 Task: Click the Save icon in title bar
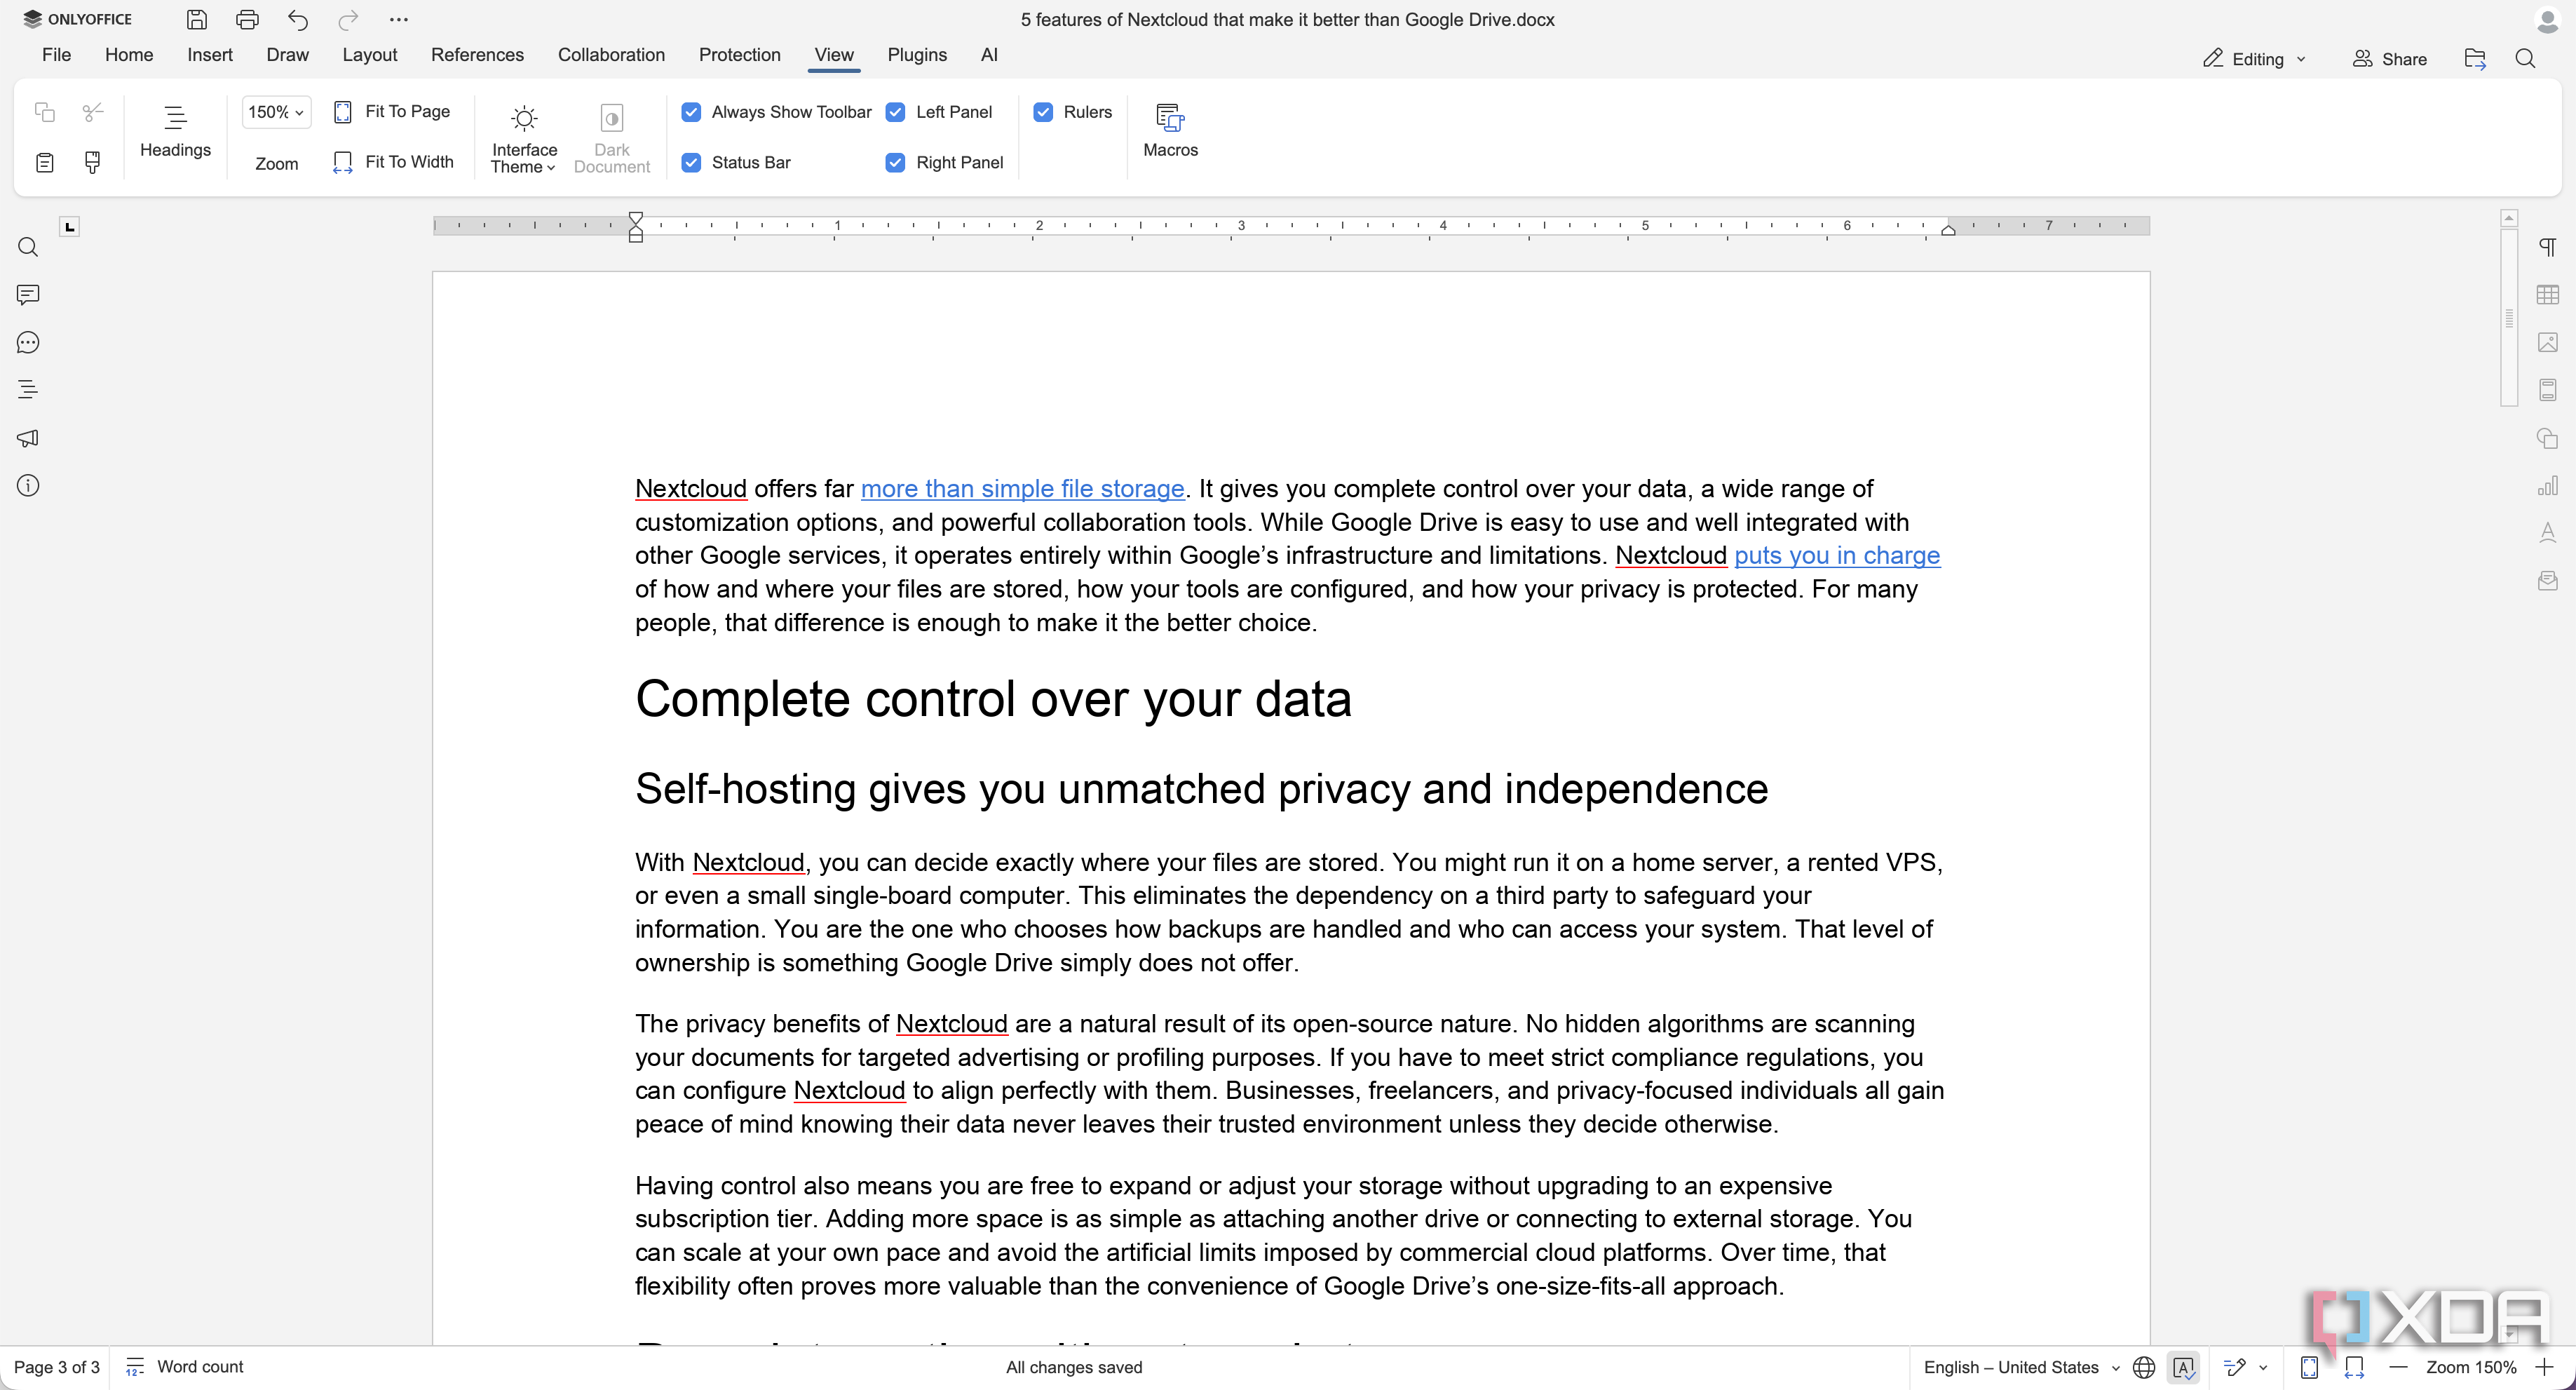click(197, 19)
